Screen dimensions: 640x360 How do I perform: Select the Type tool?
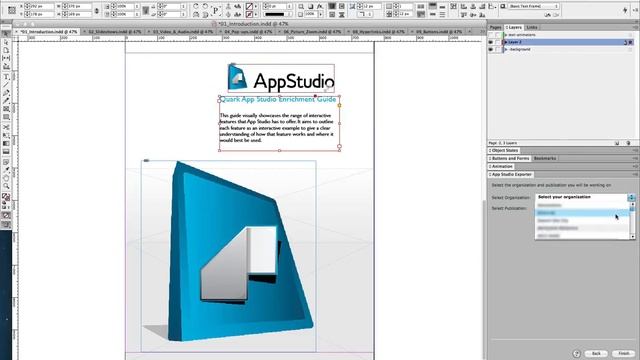coord(6,77)
